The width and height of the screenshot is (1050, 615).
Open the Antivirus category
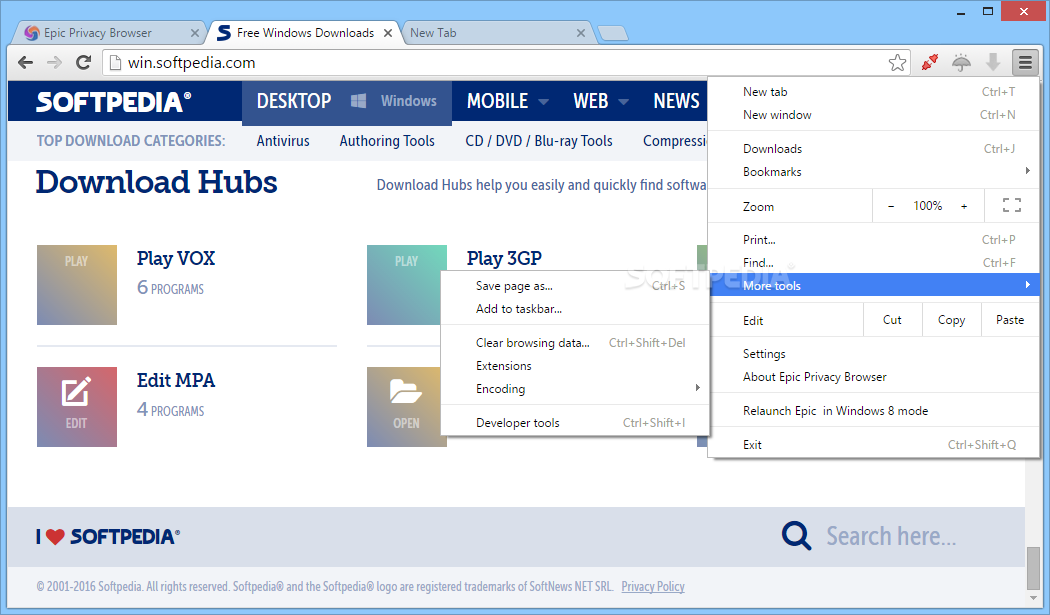coord(283,141)
